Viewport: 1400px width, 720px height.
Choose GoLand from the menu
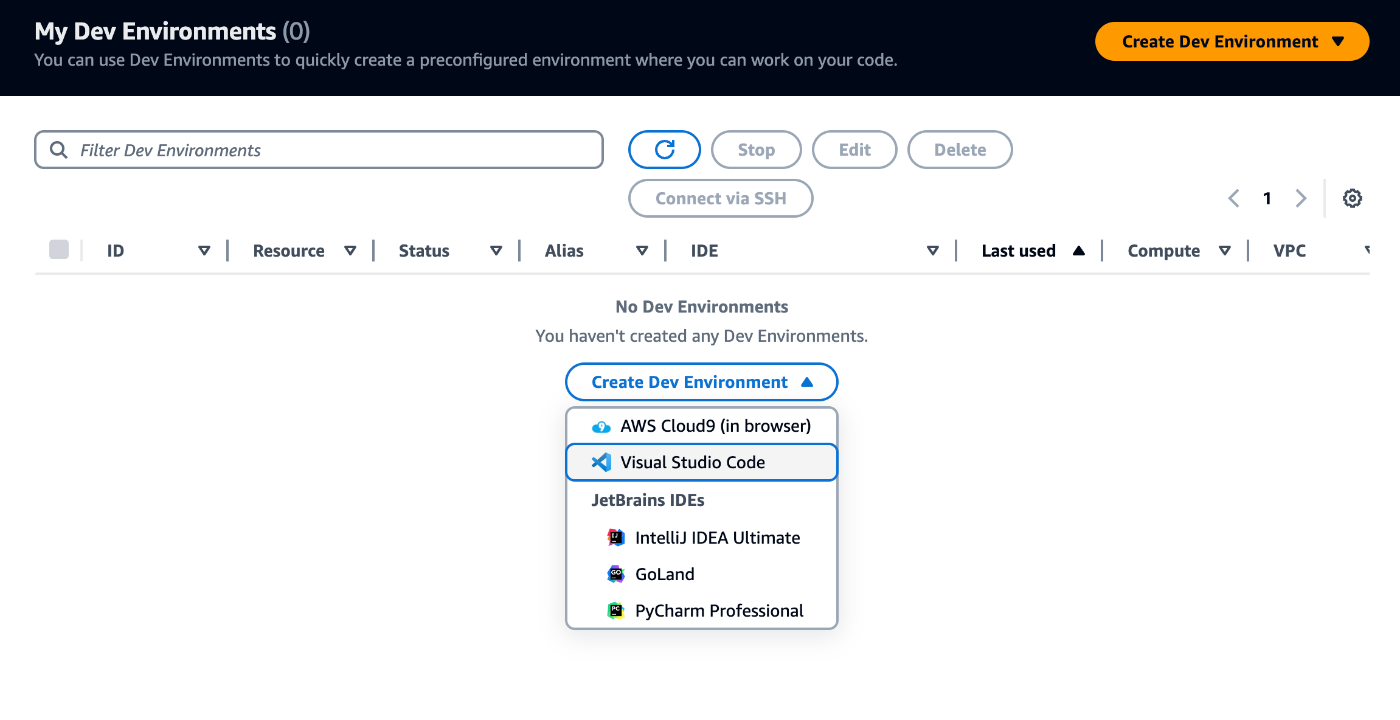point(702,574)
